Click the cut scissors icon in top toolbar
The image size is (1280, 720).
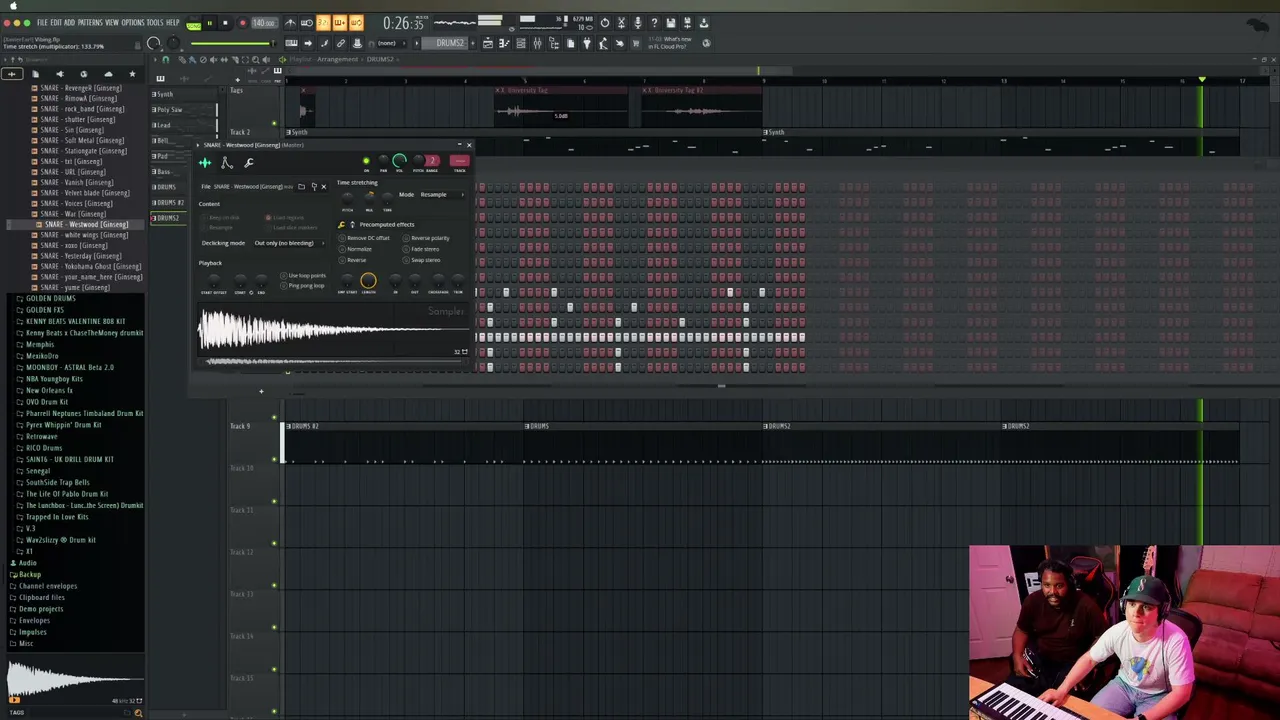coord(621,22)
